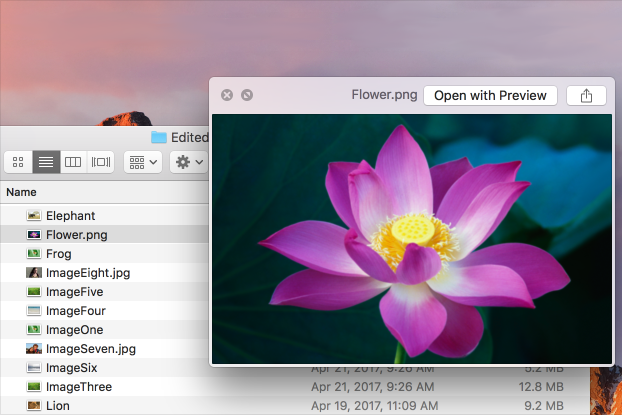The height and width of the screenshot is (415, 622).
Task: Open the gear action menu
Action: tap(189, 162)
